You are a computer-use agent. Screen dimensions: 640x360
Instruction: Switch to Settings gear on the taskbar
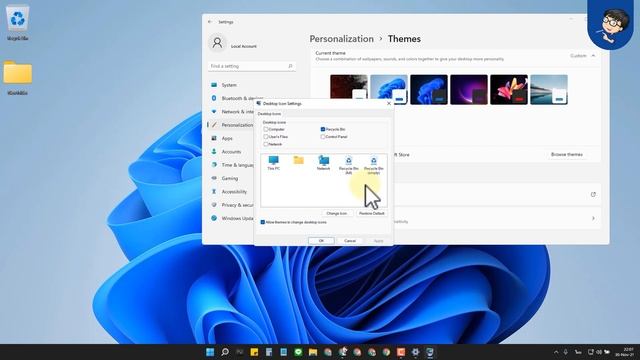pyautogui.click(x=416, y=352)
